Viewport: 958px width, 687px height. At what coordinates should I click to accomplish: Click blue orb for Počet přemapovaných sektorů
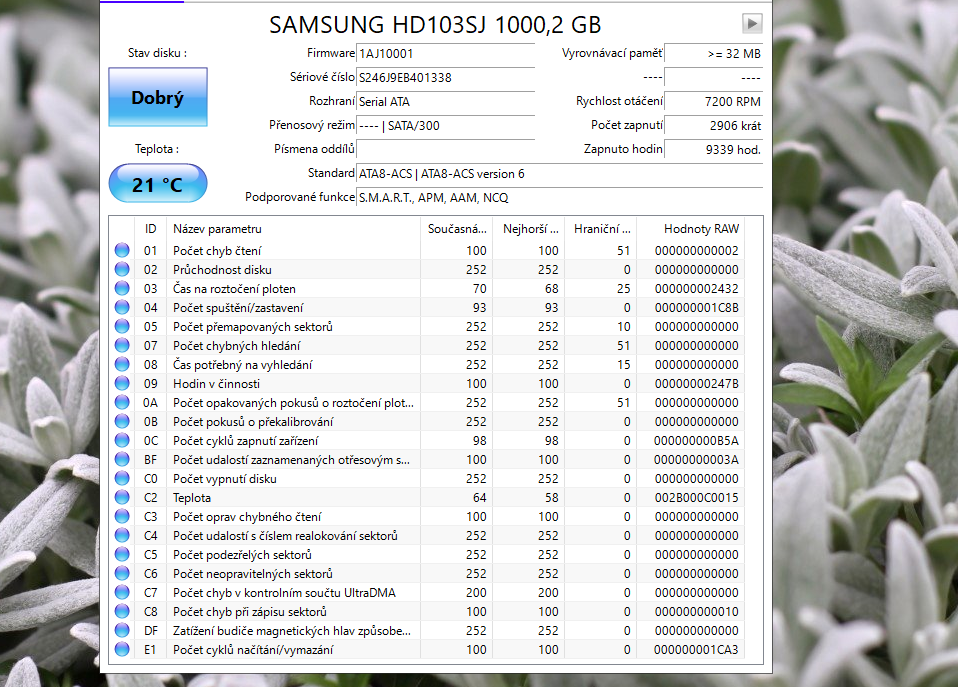tap(122, 326)
